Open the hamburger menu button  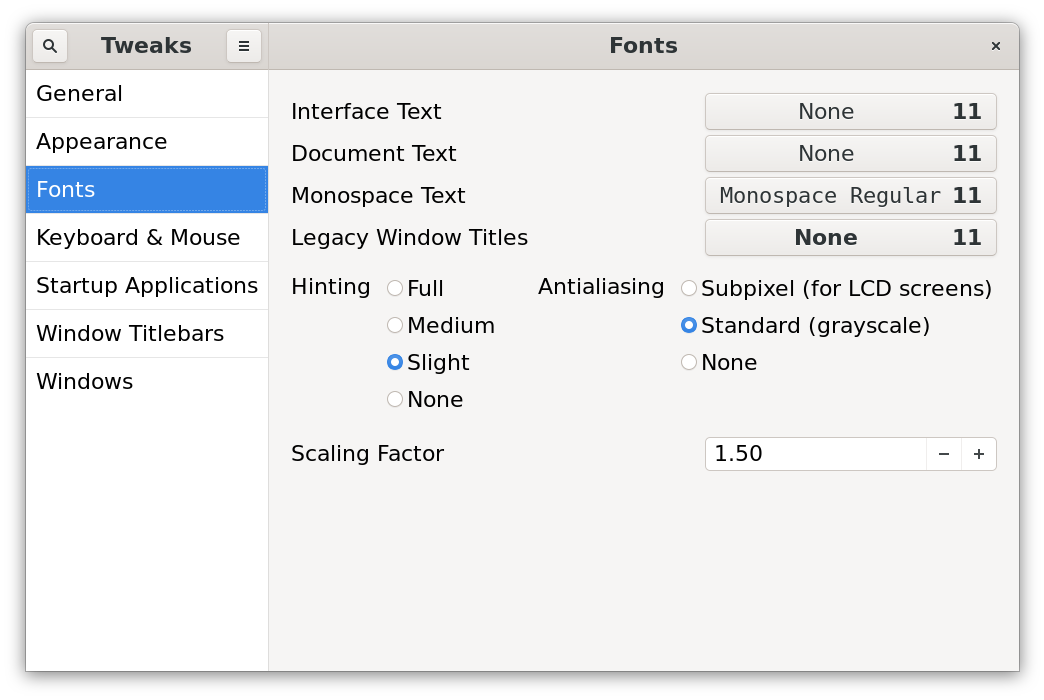244,46
